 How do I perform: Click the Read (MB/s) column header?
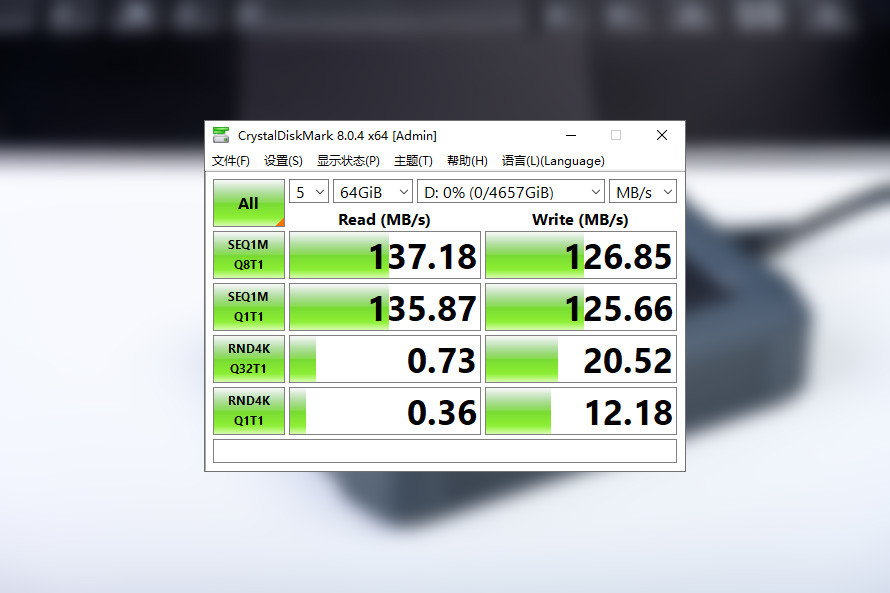pyautogui.click(x=384, y=220)
